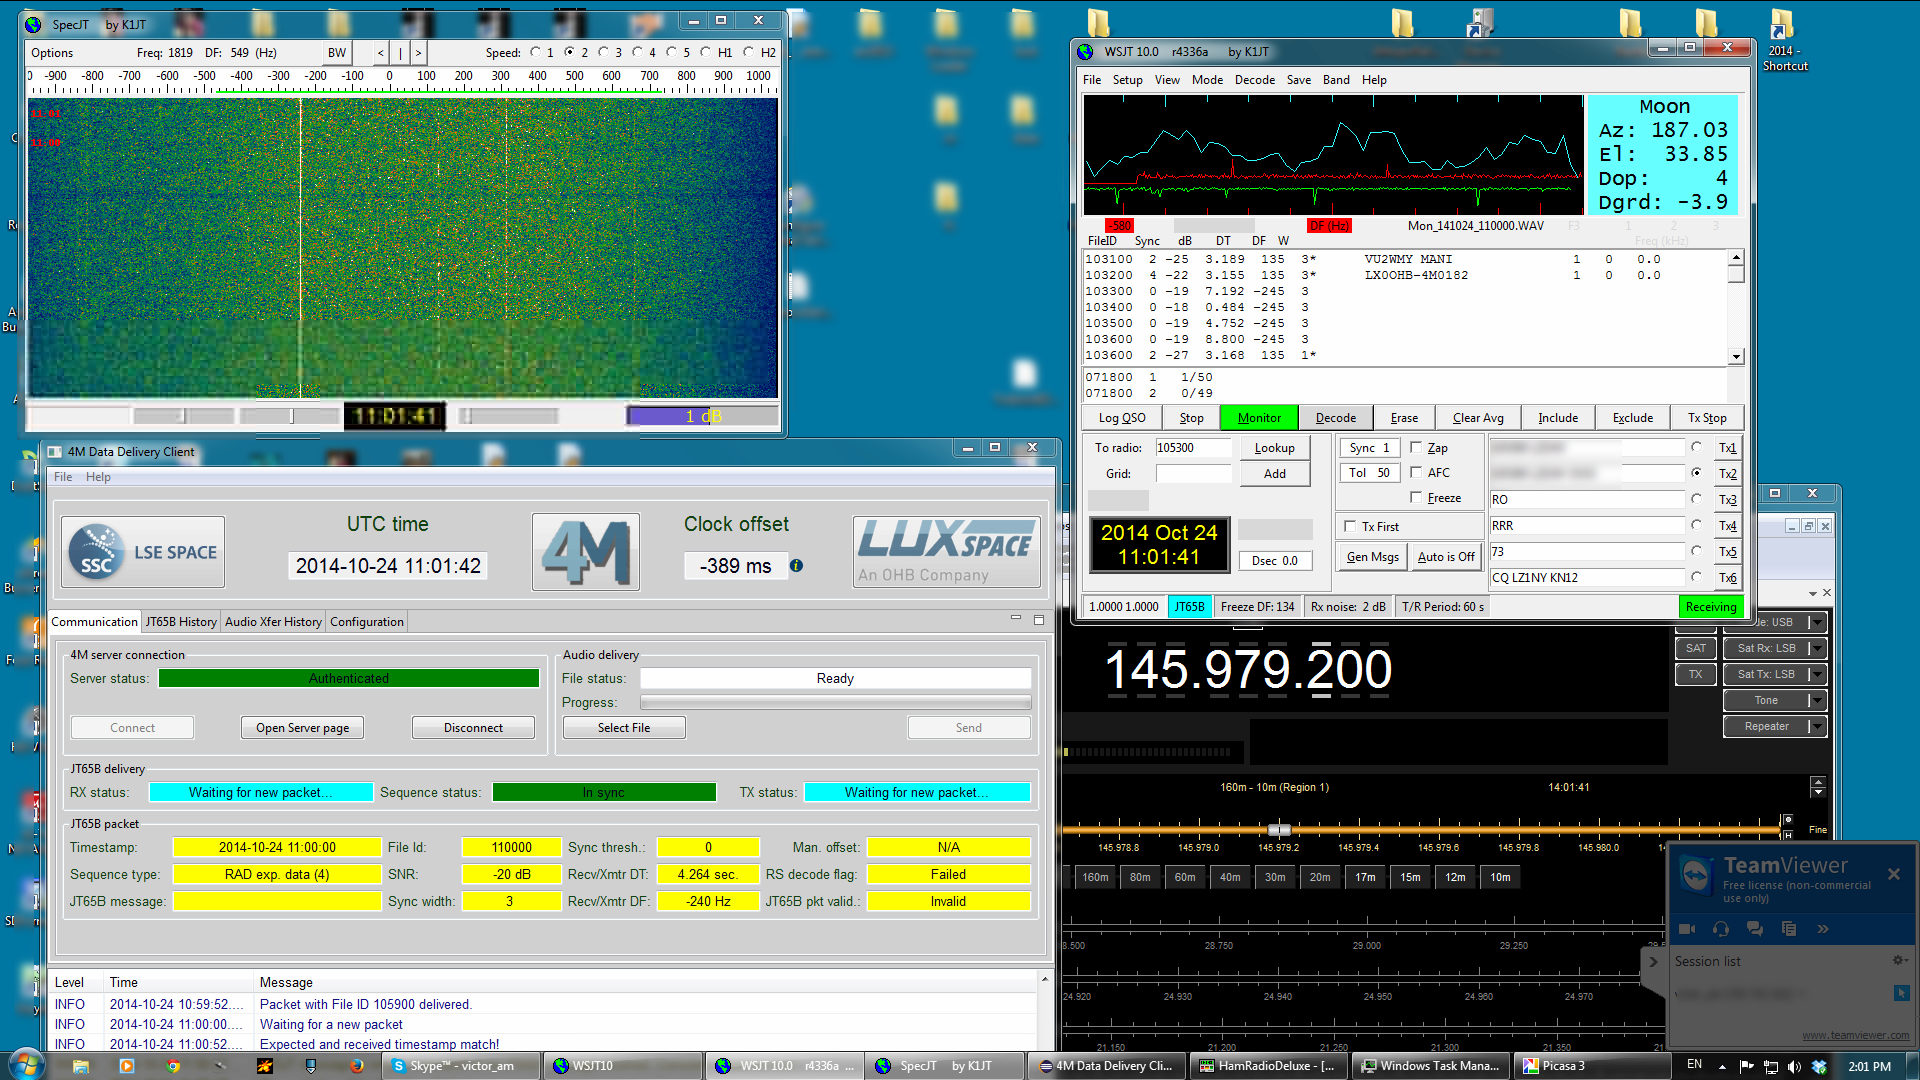Click clock offset blue info icon

pyautogui.click(x=796, y=566)
